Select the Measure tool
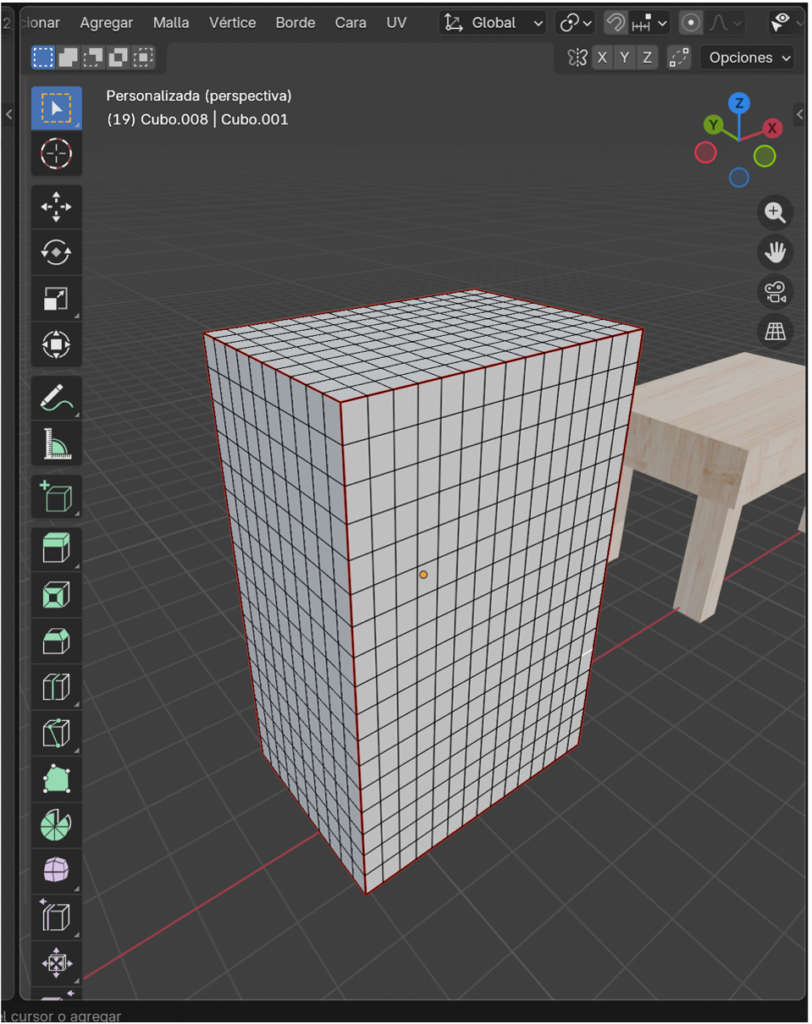 (56, 443)
